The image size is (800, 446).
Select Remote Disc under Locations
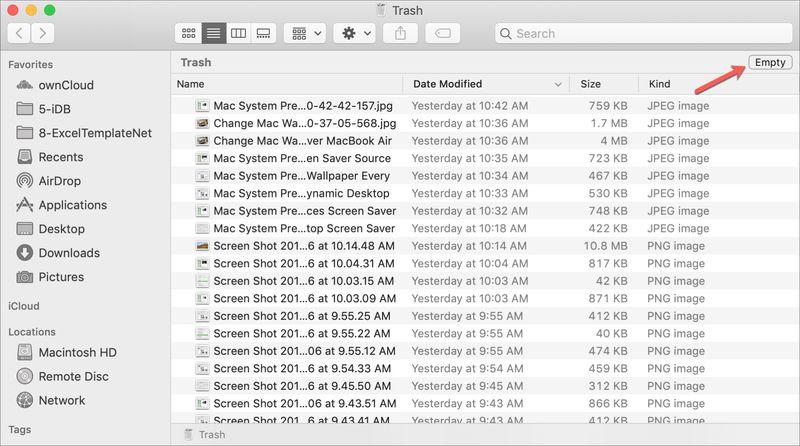62,377
